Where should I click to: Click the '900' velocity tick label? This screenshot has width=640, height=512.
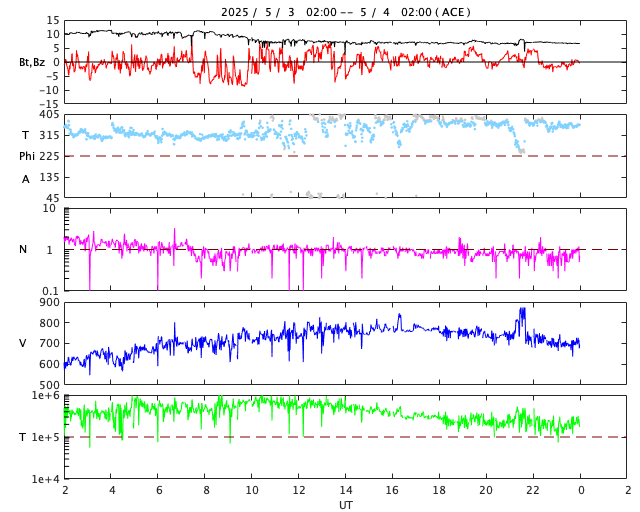coord(49,303)
